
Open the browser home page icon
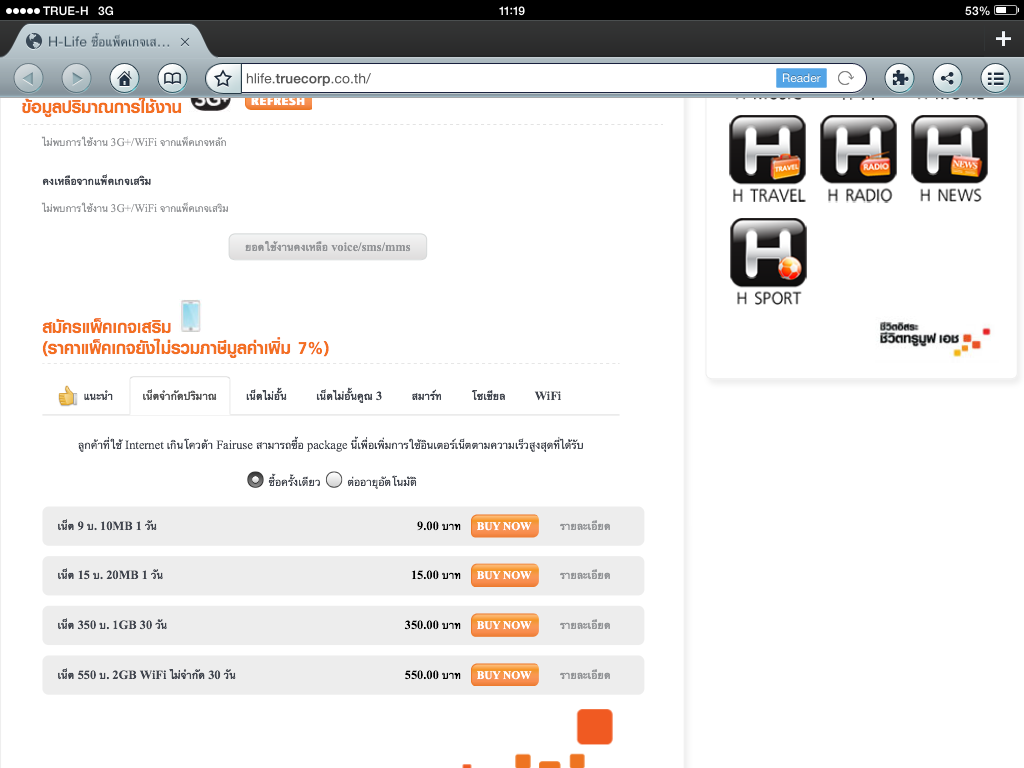coord(124,79)
